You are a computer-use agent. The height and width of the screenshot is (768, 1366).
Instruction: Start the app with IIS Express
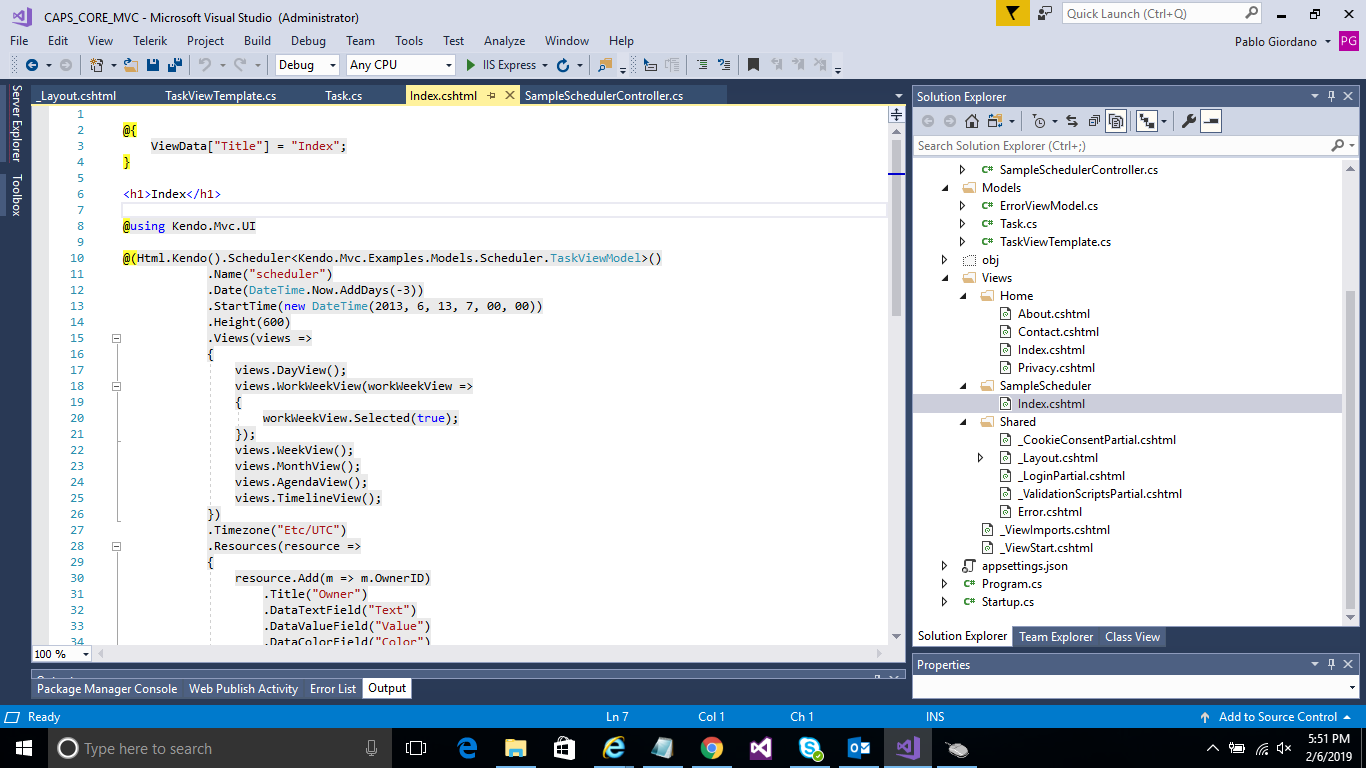(502, 65)
